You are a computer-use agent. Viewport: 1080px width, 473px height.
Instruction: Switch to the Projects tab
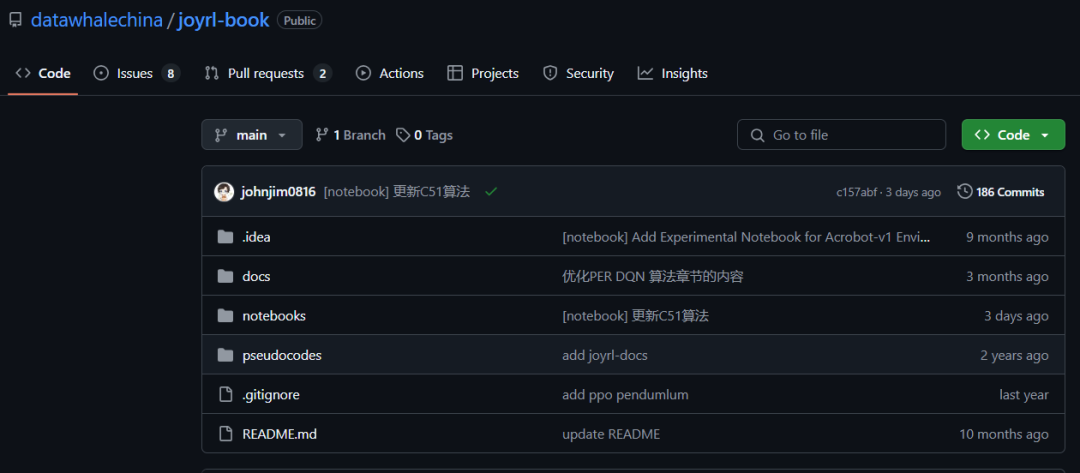pyautogui.click(x=482, y=73)
